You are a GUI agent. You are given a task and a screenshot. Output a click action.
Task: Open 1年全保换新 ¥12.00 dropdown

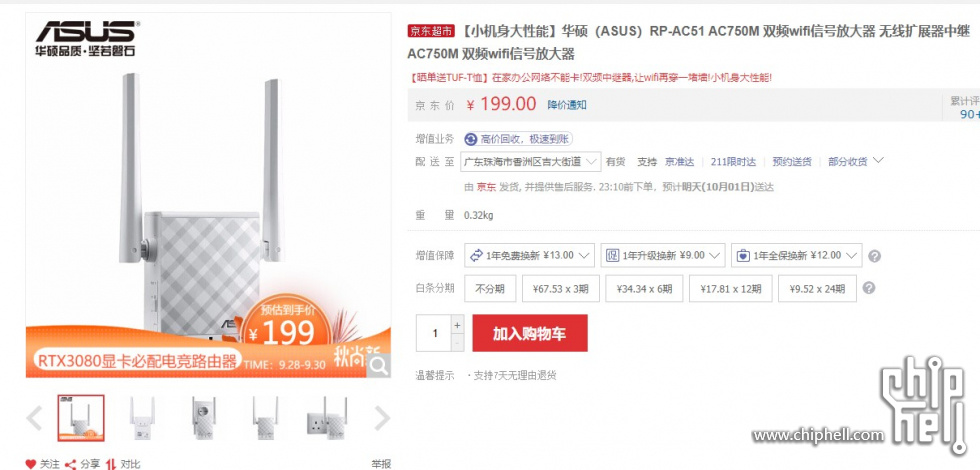point(796,256)
